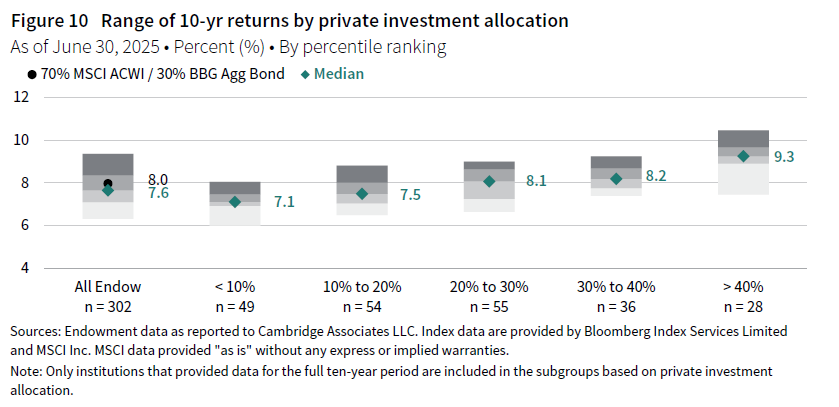Select the 10% to 20% median diamond
The width and height of the screenshot is (839, 407).
coord(362,193)
